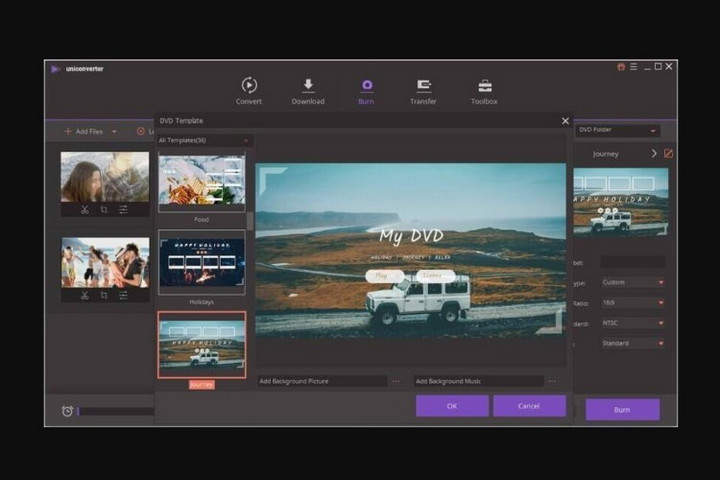The image size is (720, 480).
Task: Click the trim scissors icon under first video
Action: (x=84, y=210)
